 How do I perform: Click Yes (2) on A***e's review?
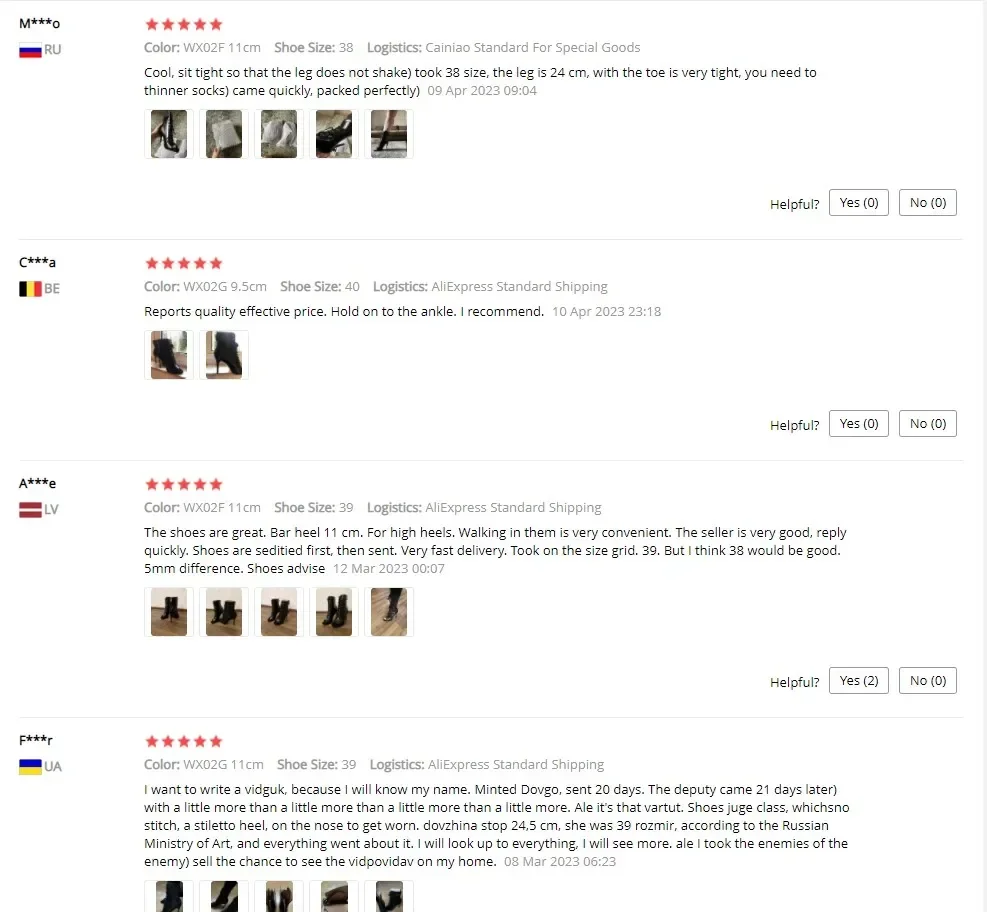pos(859,680)
